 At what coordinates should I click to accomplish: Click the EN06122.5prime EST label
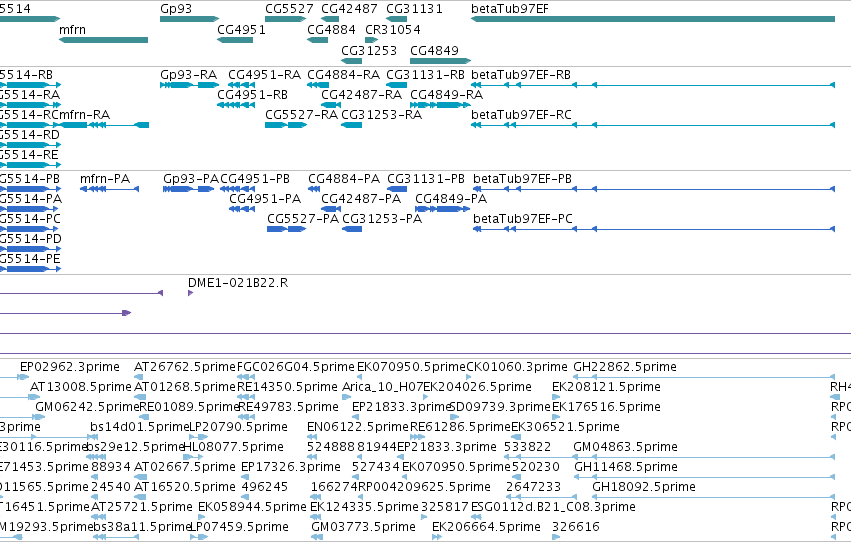[x=358, y=427]
